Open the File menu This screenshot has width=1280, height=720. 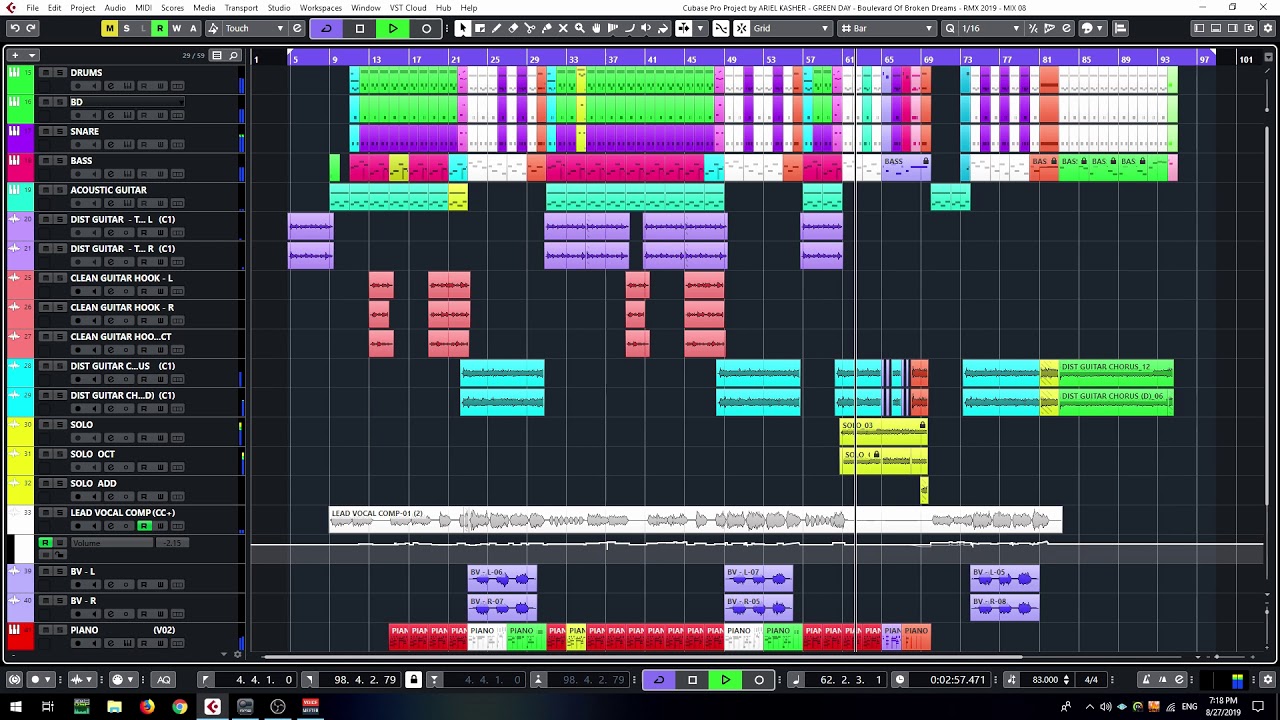click(32, 7)
